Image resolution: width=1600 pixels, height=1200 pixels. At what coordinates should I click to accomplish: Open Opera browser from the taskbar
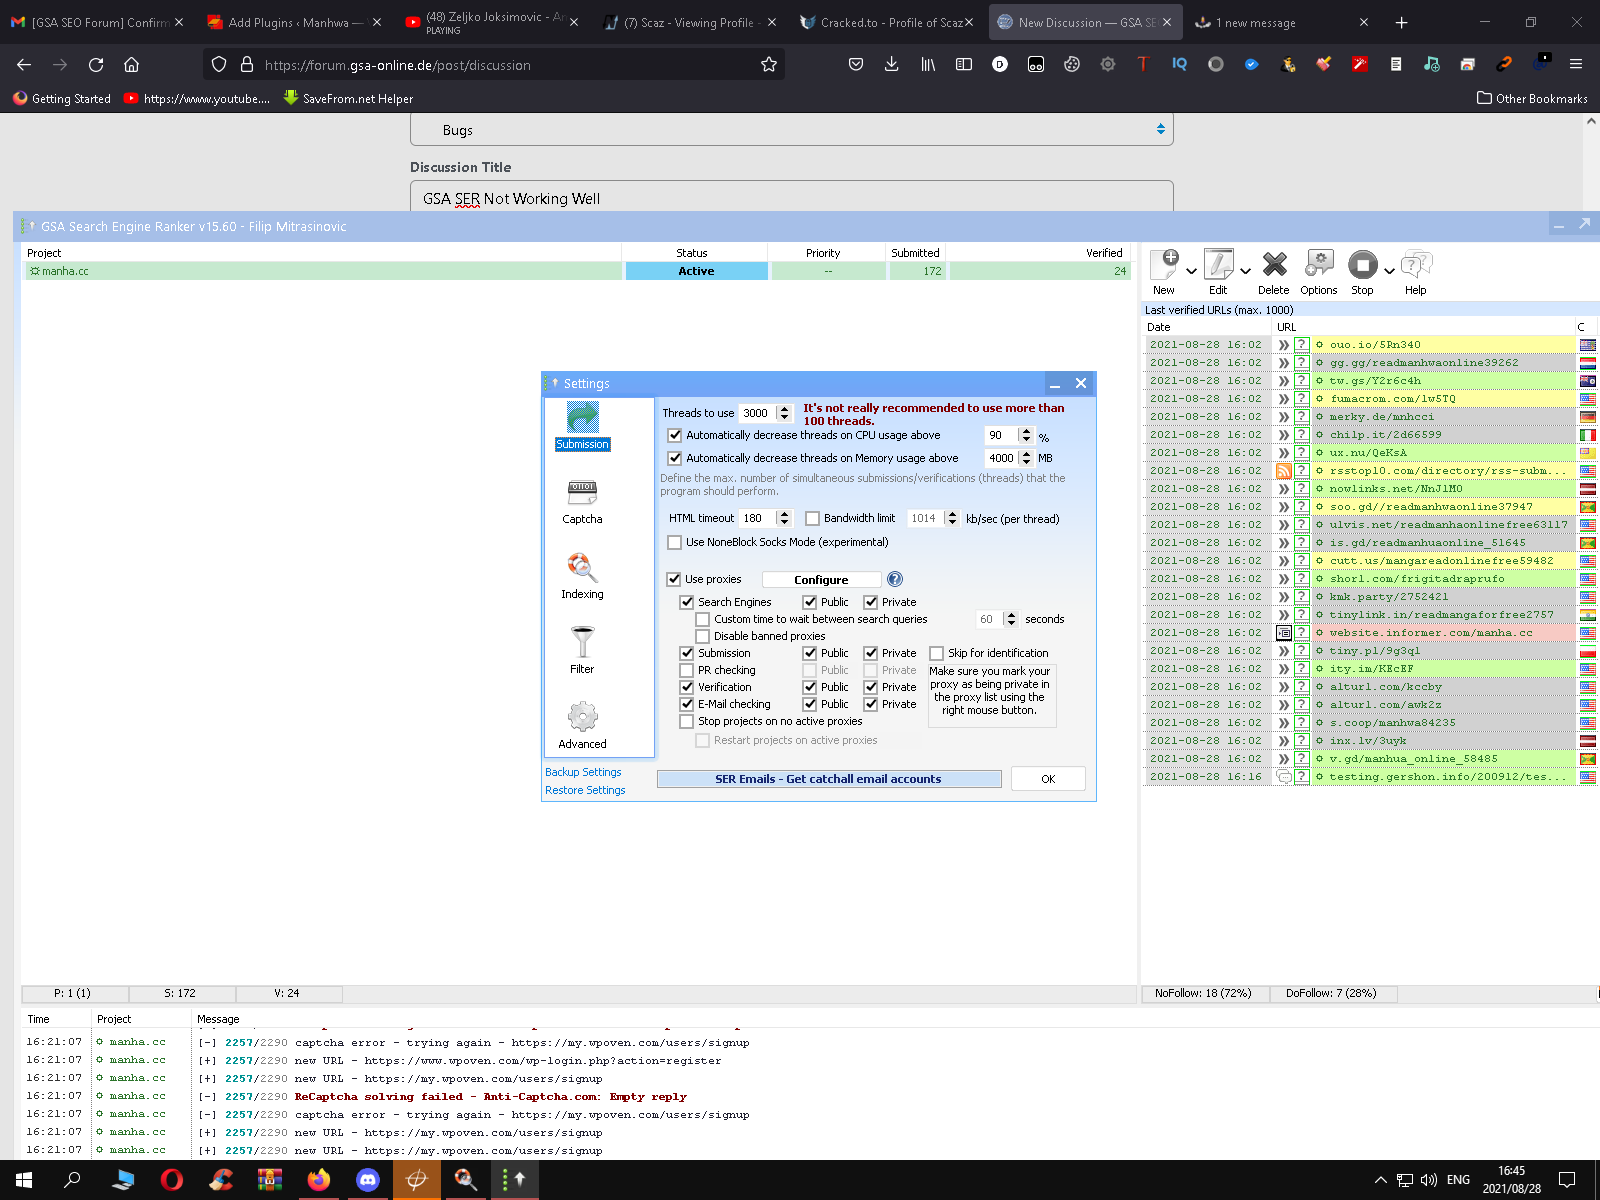tap(172, 1180)
